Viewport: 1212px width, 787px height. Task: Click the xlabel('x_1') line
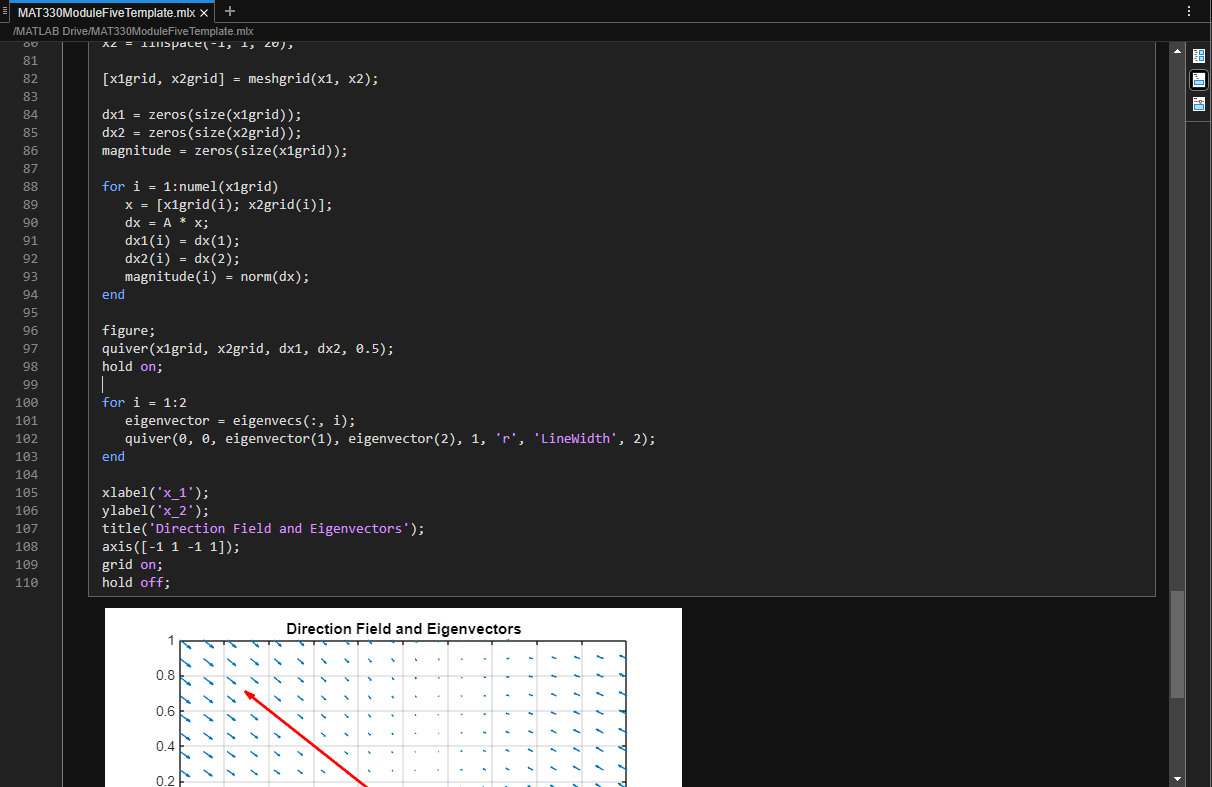pyautogui.click(x=156, y=493)
